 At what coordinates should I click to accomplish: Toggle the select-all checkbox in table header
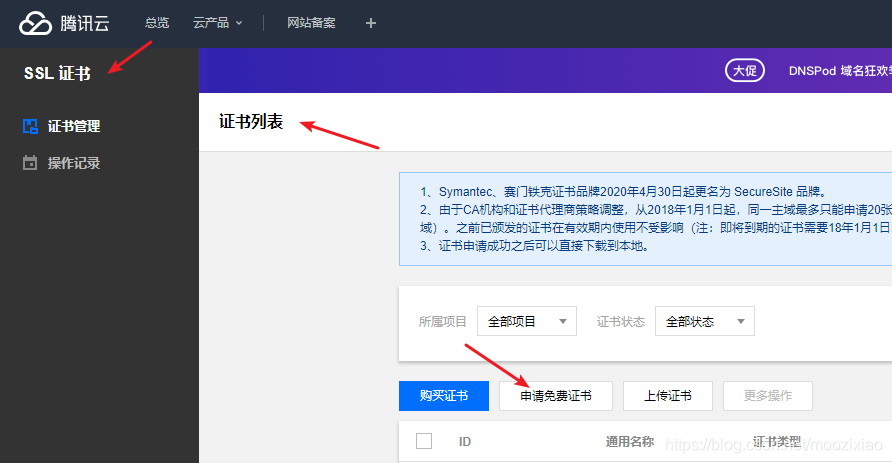point(424,441)
